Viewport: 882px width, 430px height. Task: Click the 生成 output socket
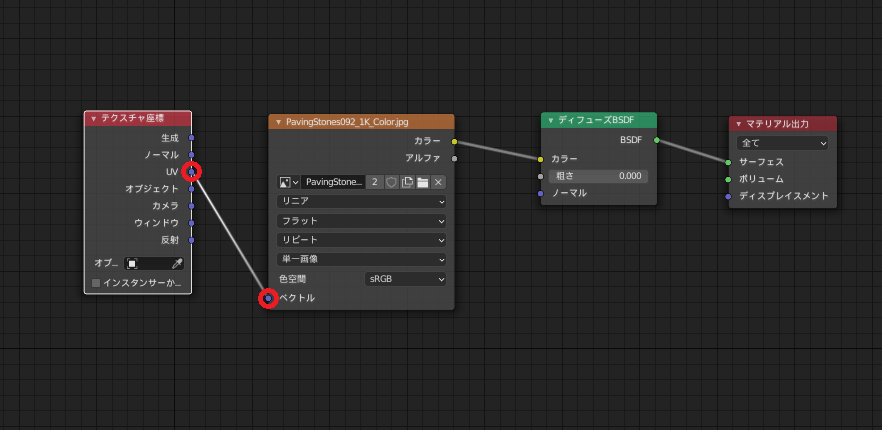click(191, 138)
